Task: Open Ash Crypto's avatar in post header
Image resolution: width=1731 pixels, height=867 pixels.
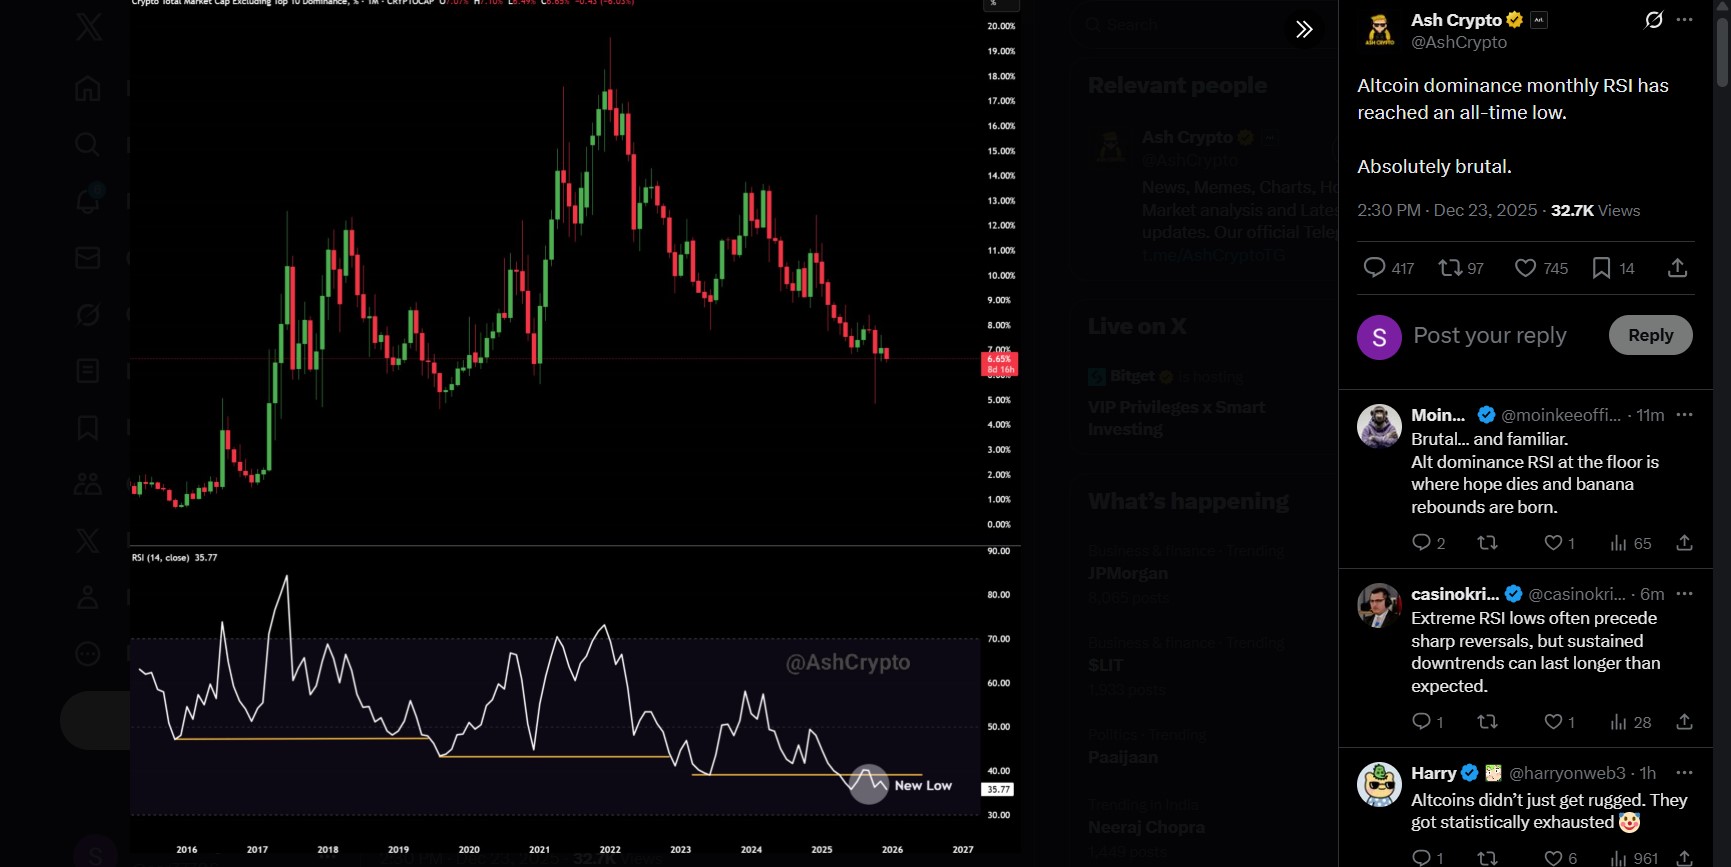Action: (1380, 30)
